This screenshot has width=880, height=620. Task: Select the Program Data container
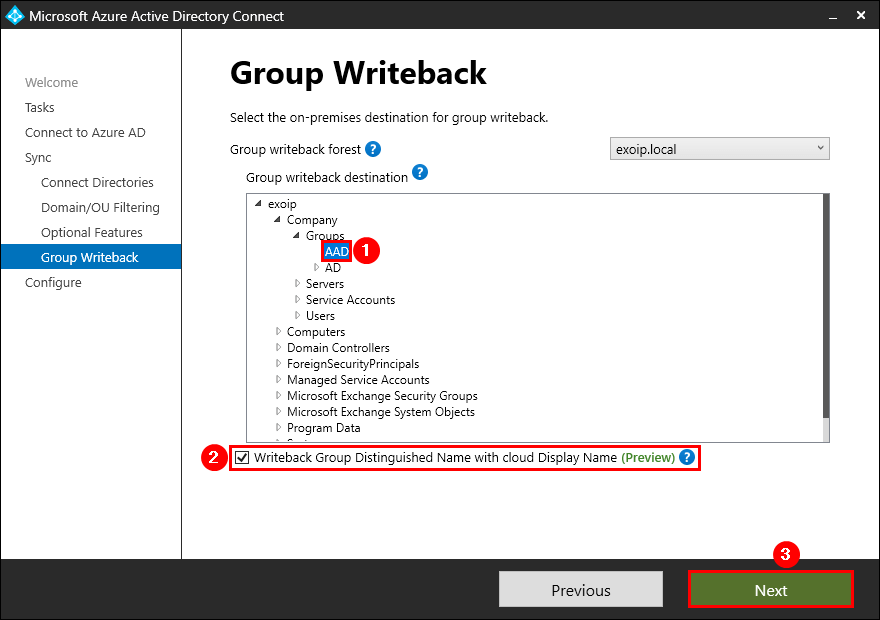click(324, 428)
